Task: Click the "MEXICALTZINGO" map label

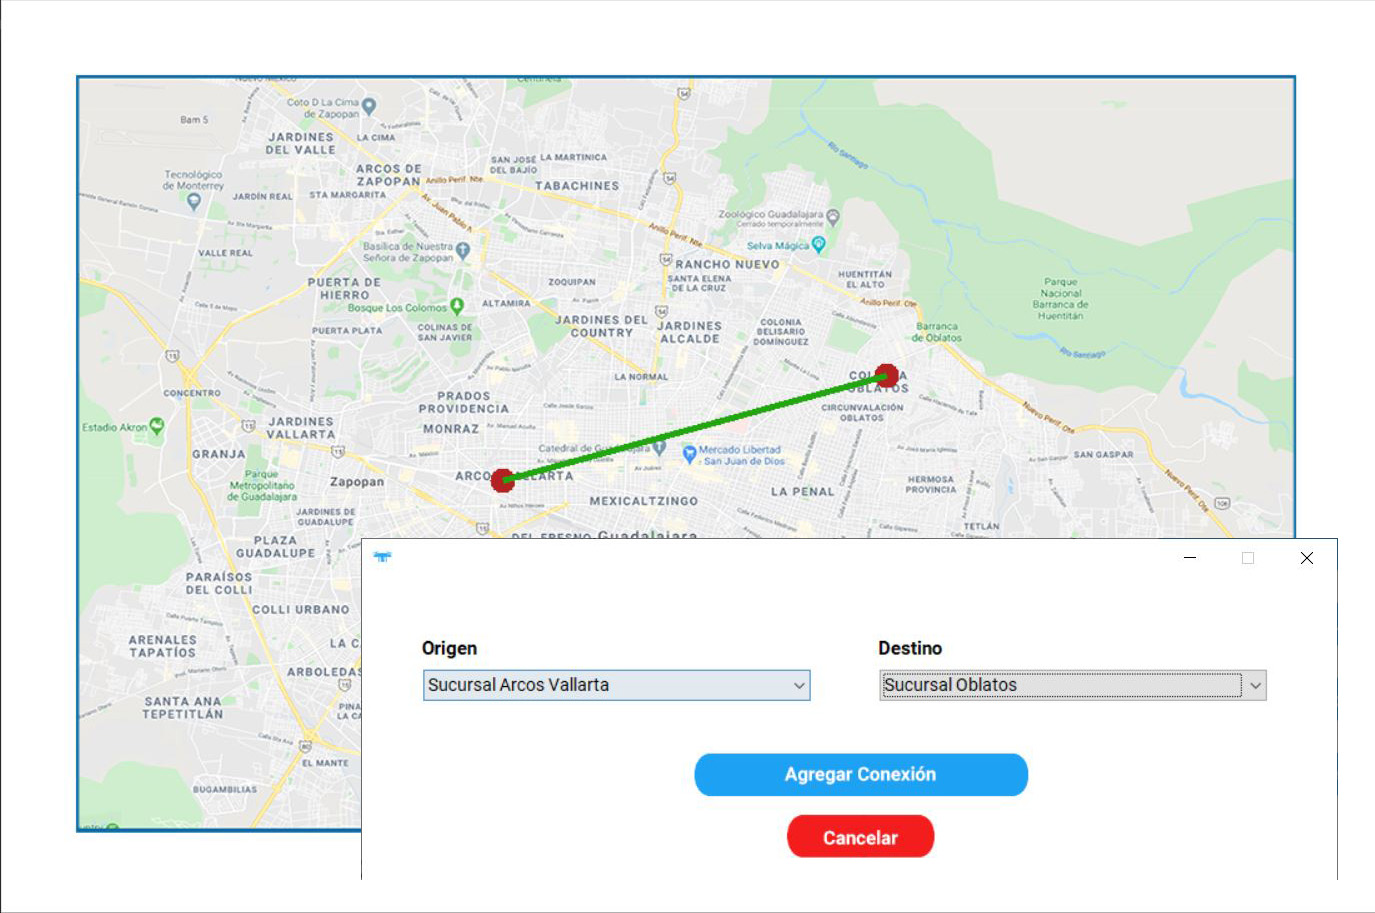Action: pos(644,501)
